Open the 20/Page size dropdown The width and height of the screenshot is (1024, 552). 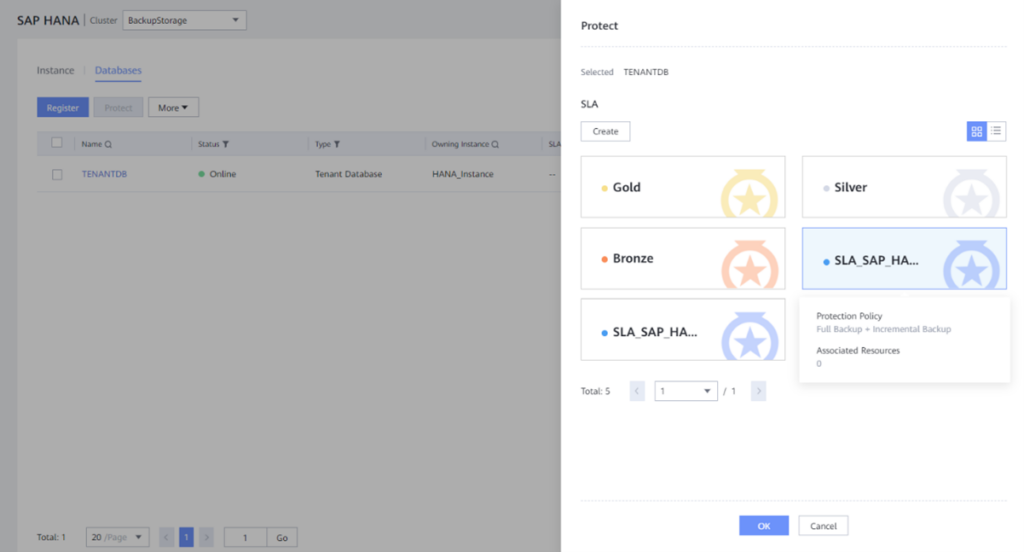click(x=117, y=537)
